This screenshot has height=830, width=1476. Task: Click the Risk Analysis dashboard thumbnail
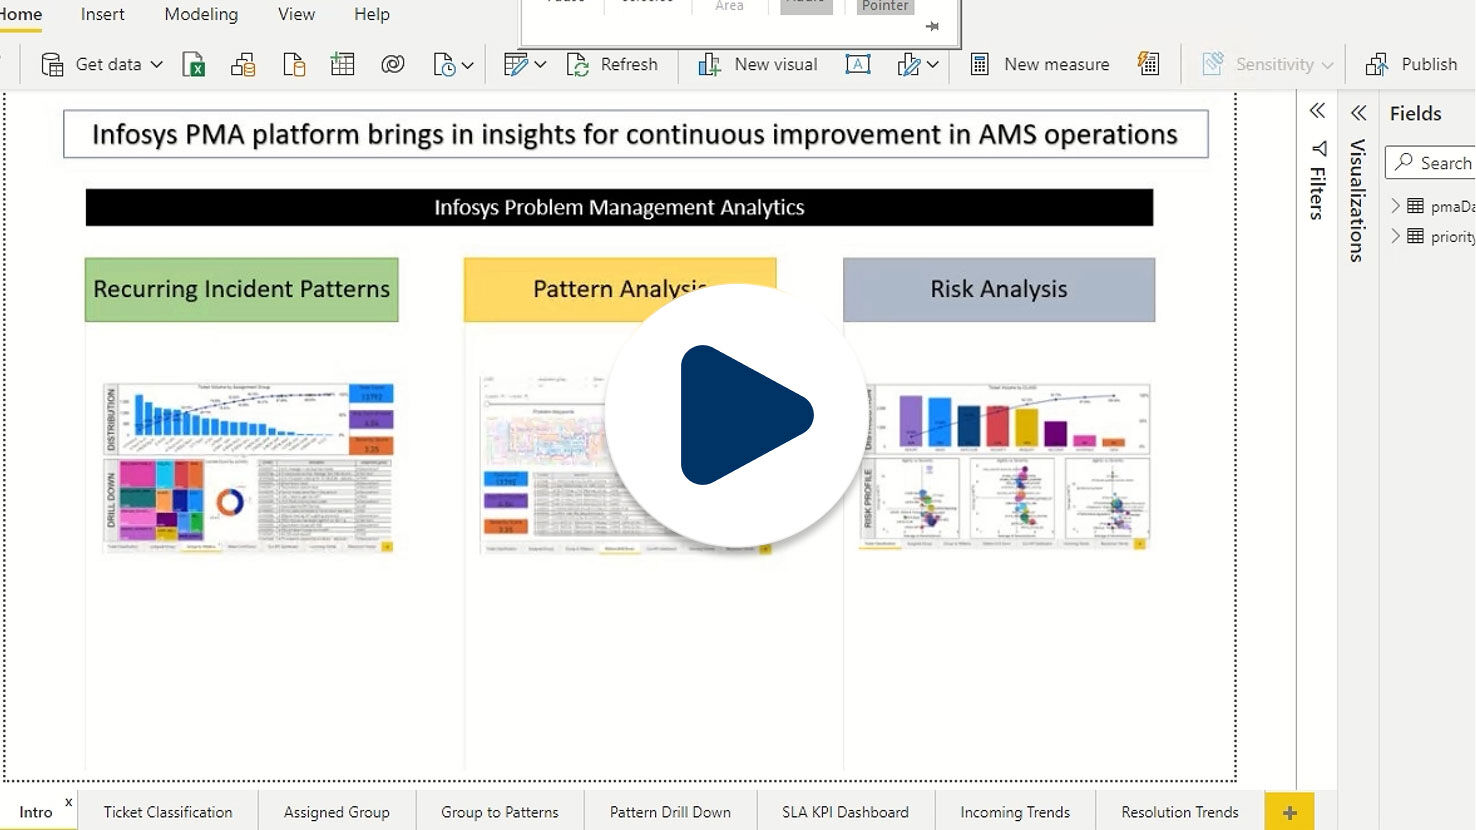[1005, 467]
